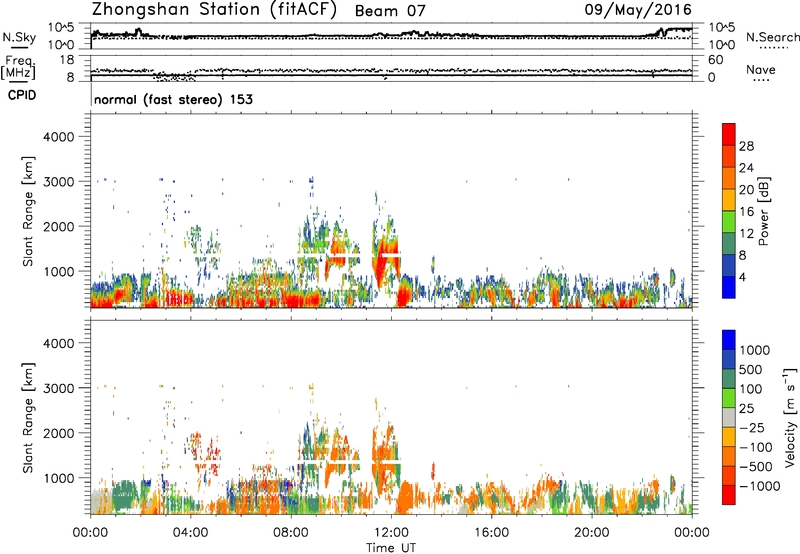Select the Power [dB] colorbar title

point(763,211)
